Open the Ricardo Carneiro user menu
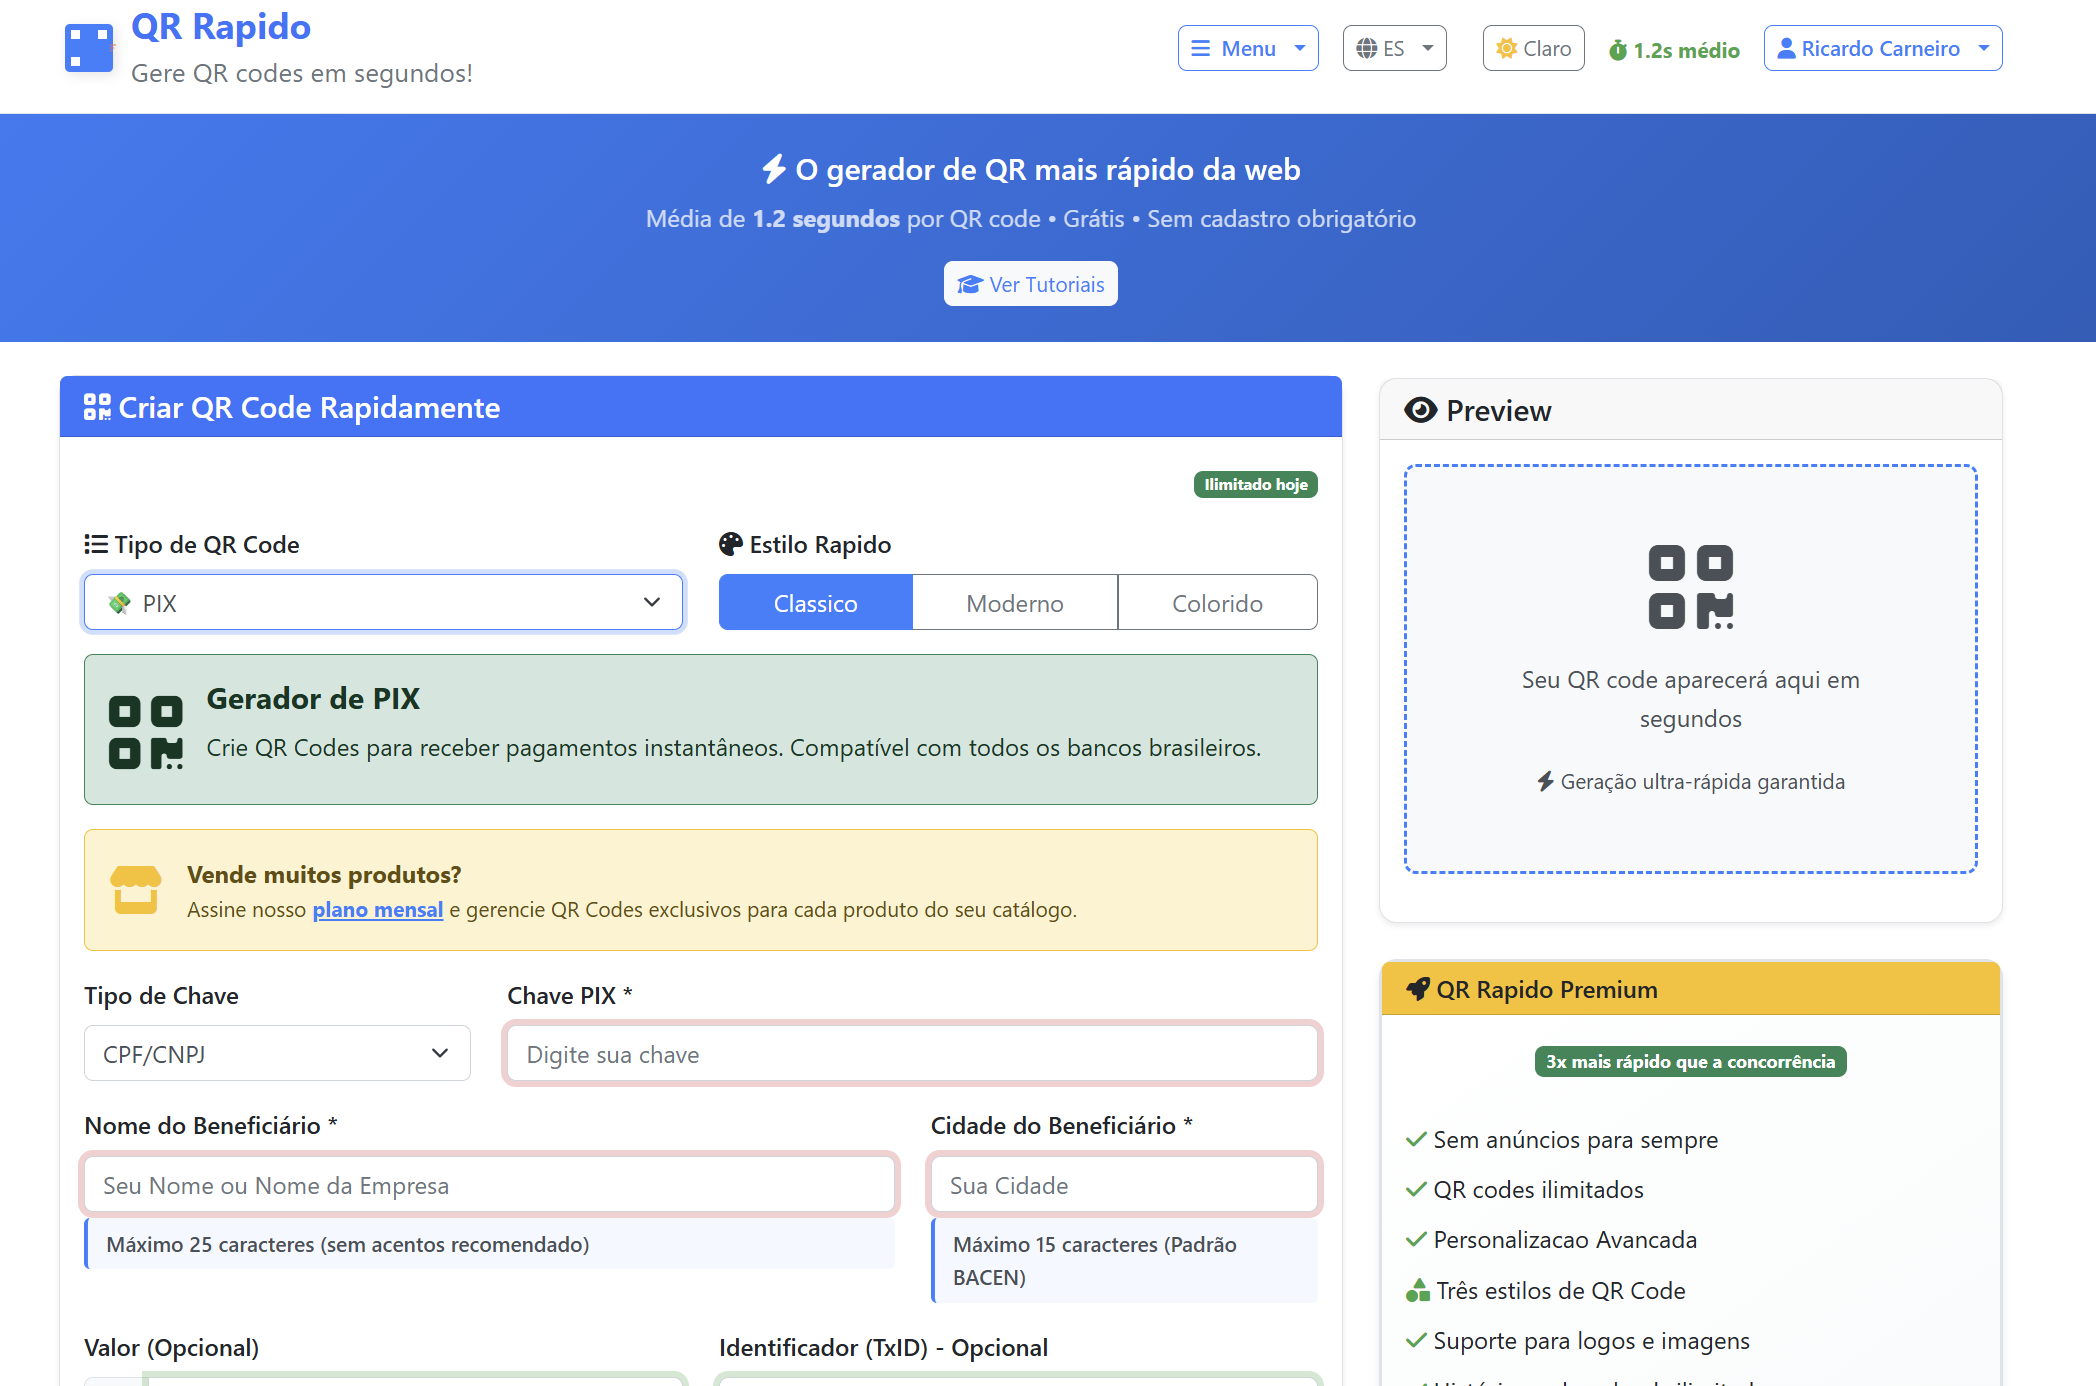2096x1386 pixels. click(x=1882, y=48)
